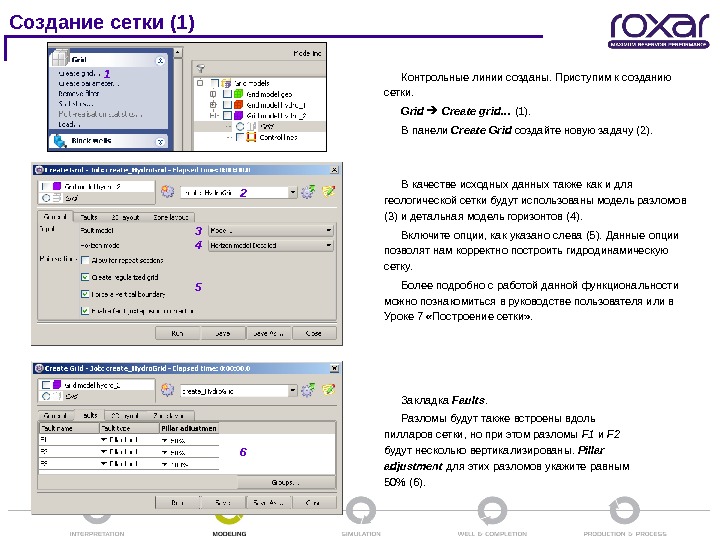Click the Production & Process stage icon
The width and height of the screenshot is (720, 540).
click(x=624, y=511)
